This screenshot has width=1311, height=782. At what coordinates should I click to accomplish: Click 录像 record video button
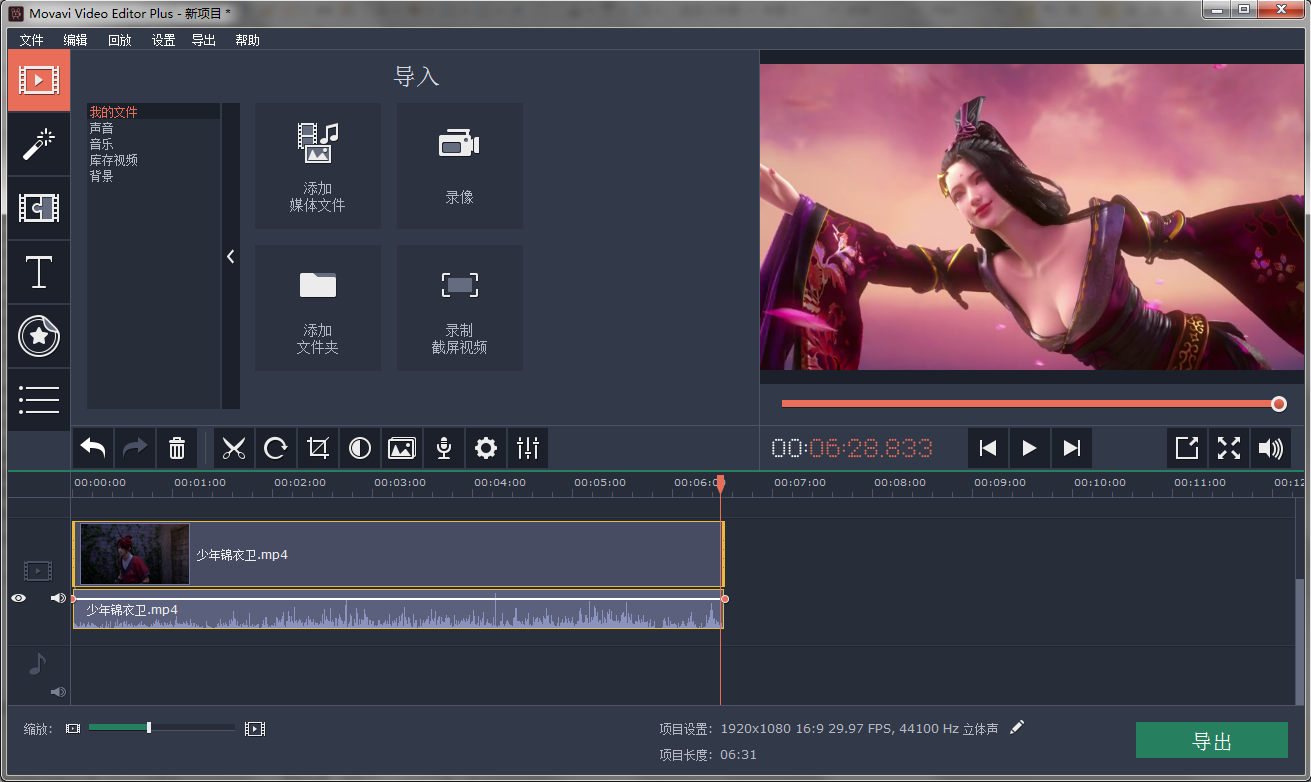pyautogui.click(x=460, y=166)
